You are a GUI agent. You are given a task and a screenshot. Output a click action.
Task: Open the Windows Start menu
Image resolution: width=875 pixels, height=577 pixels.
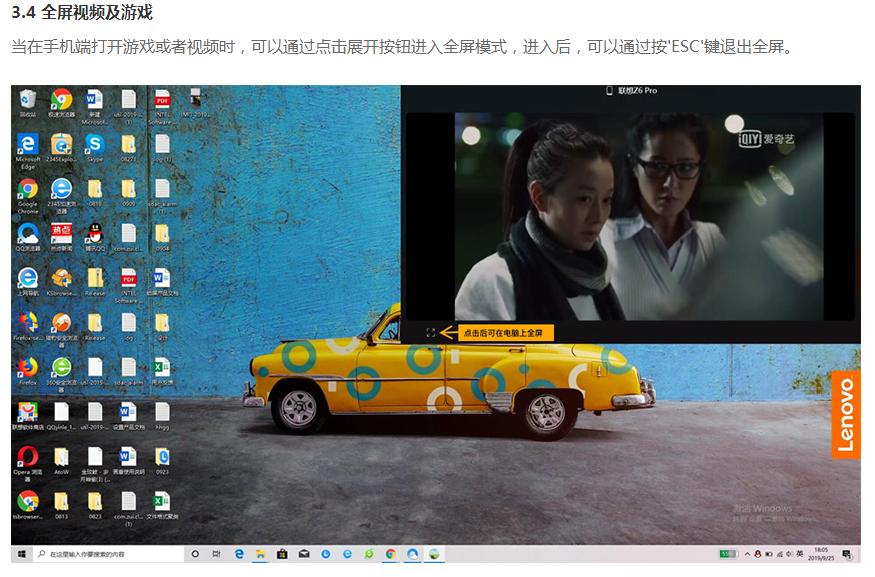[21, 552]
